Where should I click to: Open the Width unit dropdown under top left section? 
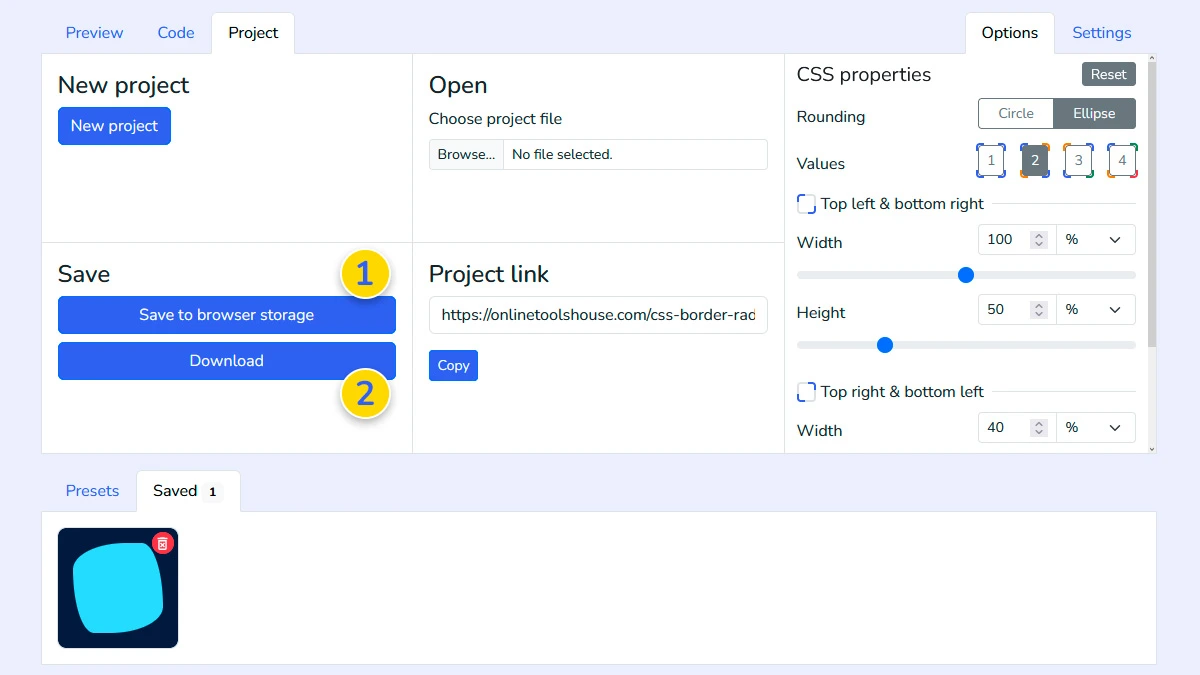click(1096, 239)
